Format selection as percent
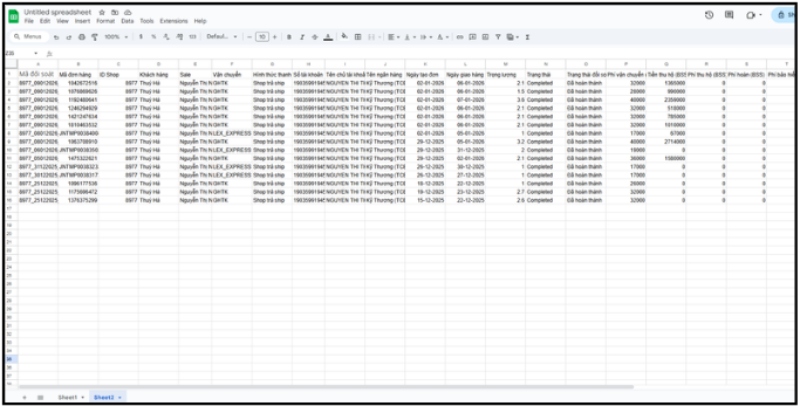Screen dimensions: 800x406 coord(154,37)
